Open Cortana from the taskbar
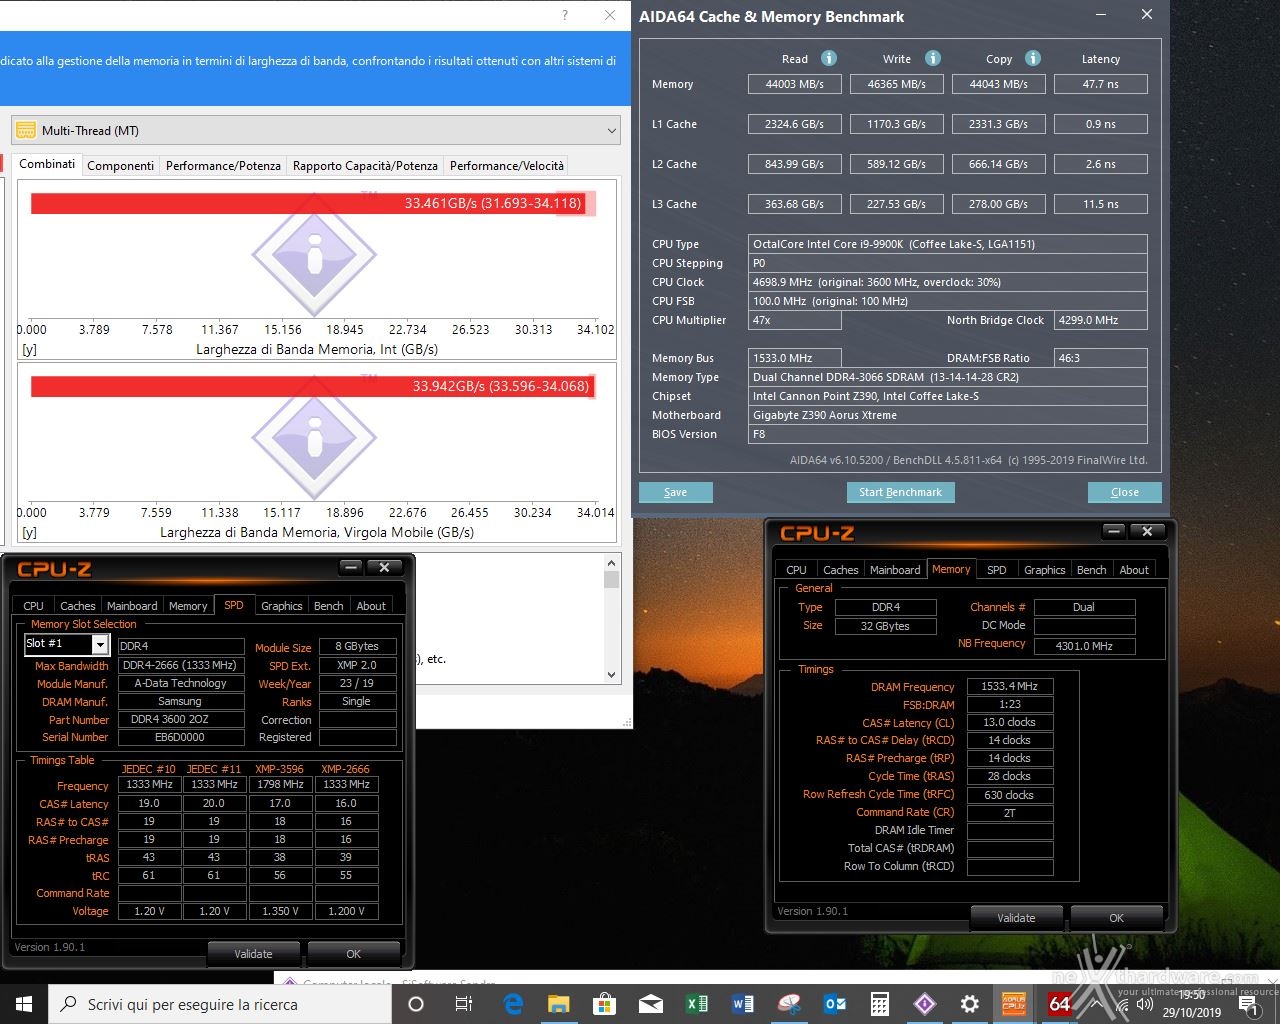1280x1024 pixels. click(x=416, y=1004)
